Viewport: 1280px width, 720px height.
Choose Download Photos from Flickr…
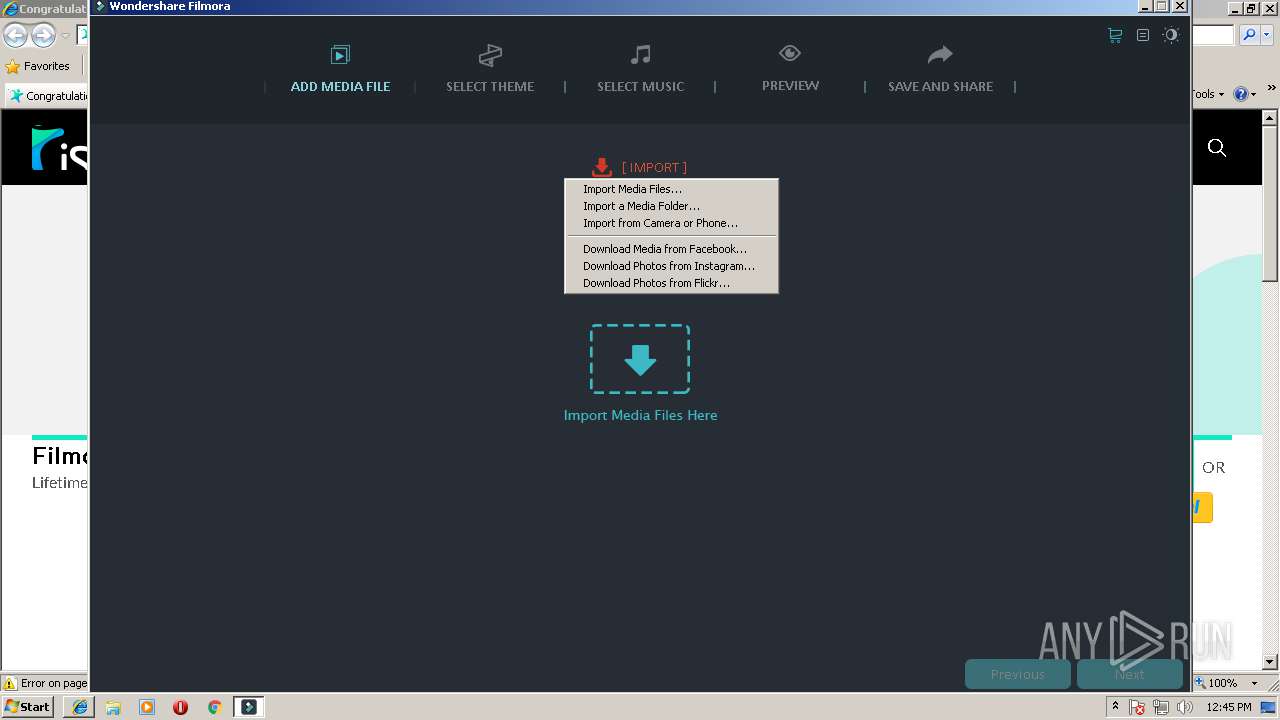[x=671, y=283]
